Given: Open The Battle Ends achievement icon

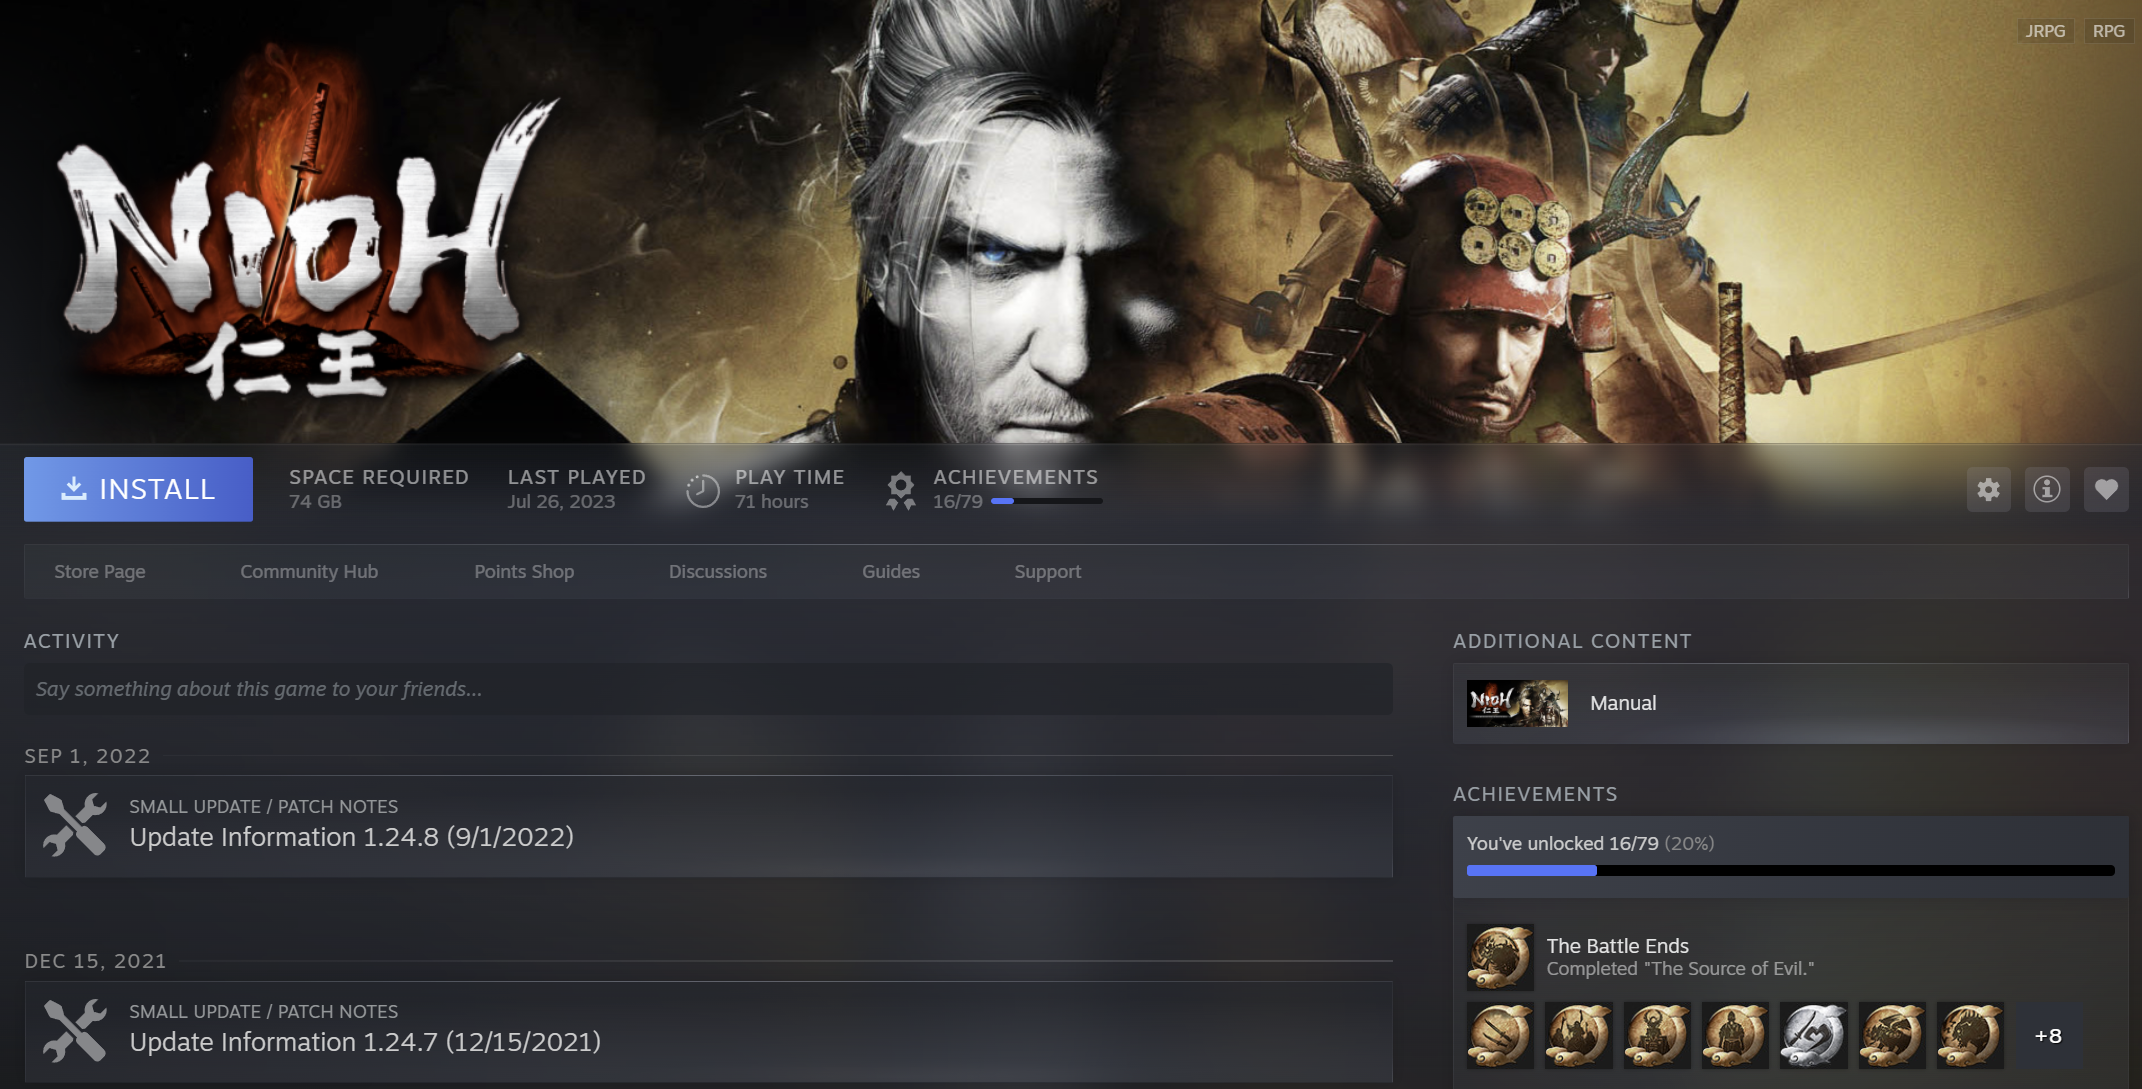Looking at the screenshot, I should pos(1499,956).
